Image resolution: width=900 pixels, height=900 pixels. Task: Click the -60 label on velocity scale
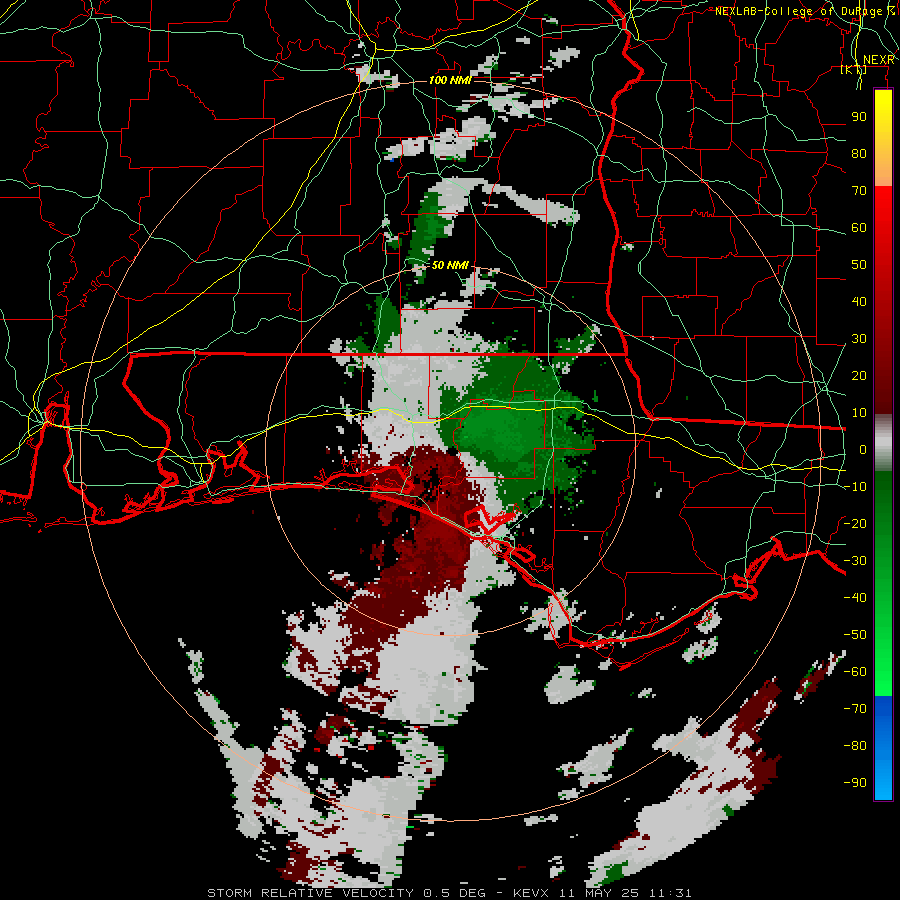click(855, 672)
